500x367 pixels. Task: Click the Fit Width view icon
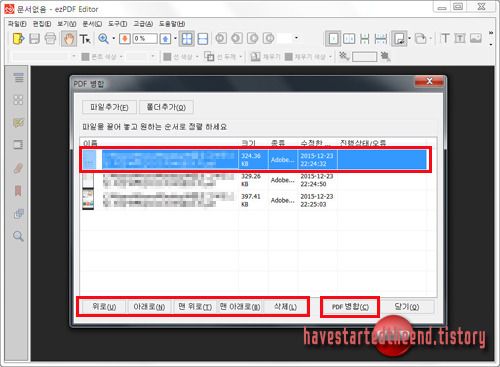203,39
